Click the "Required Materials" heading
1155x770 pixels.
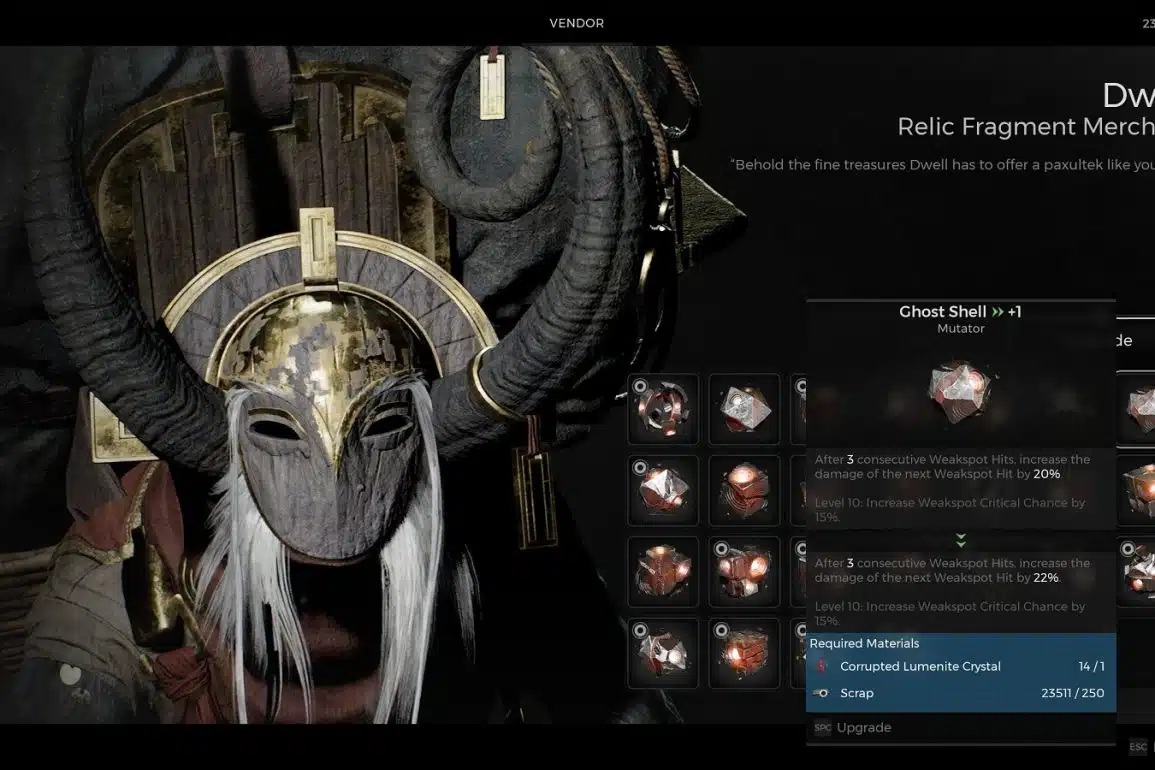(x=864, y=643)
